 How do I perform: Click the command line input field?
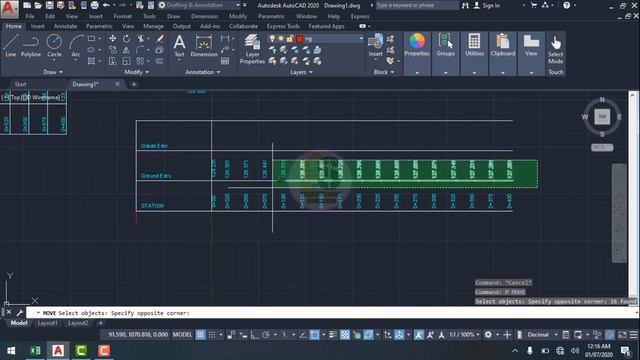(x=331, y=313)
